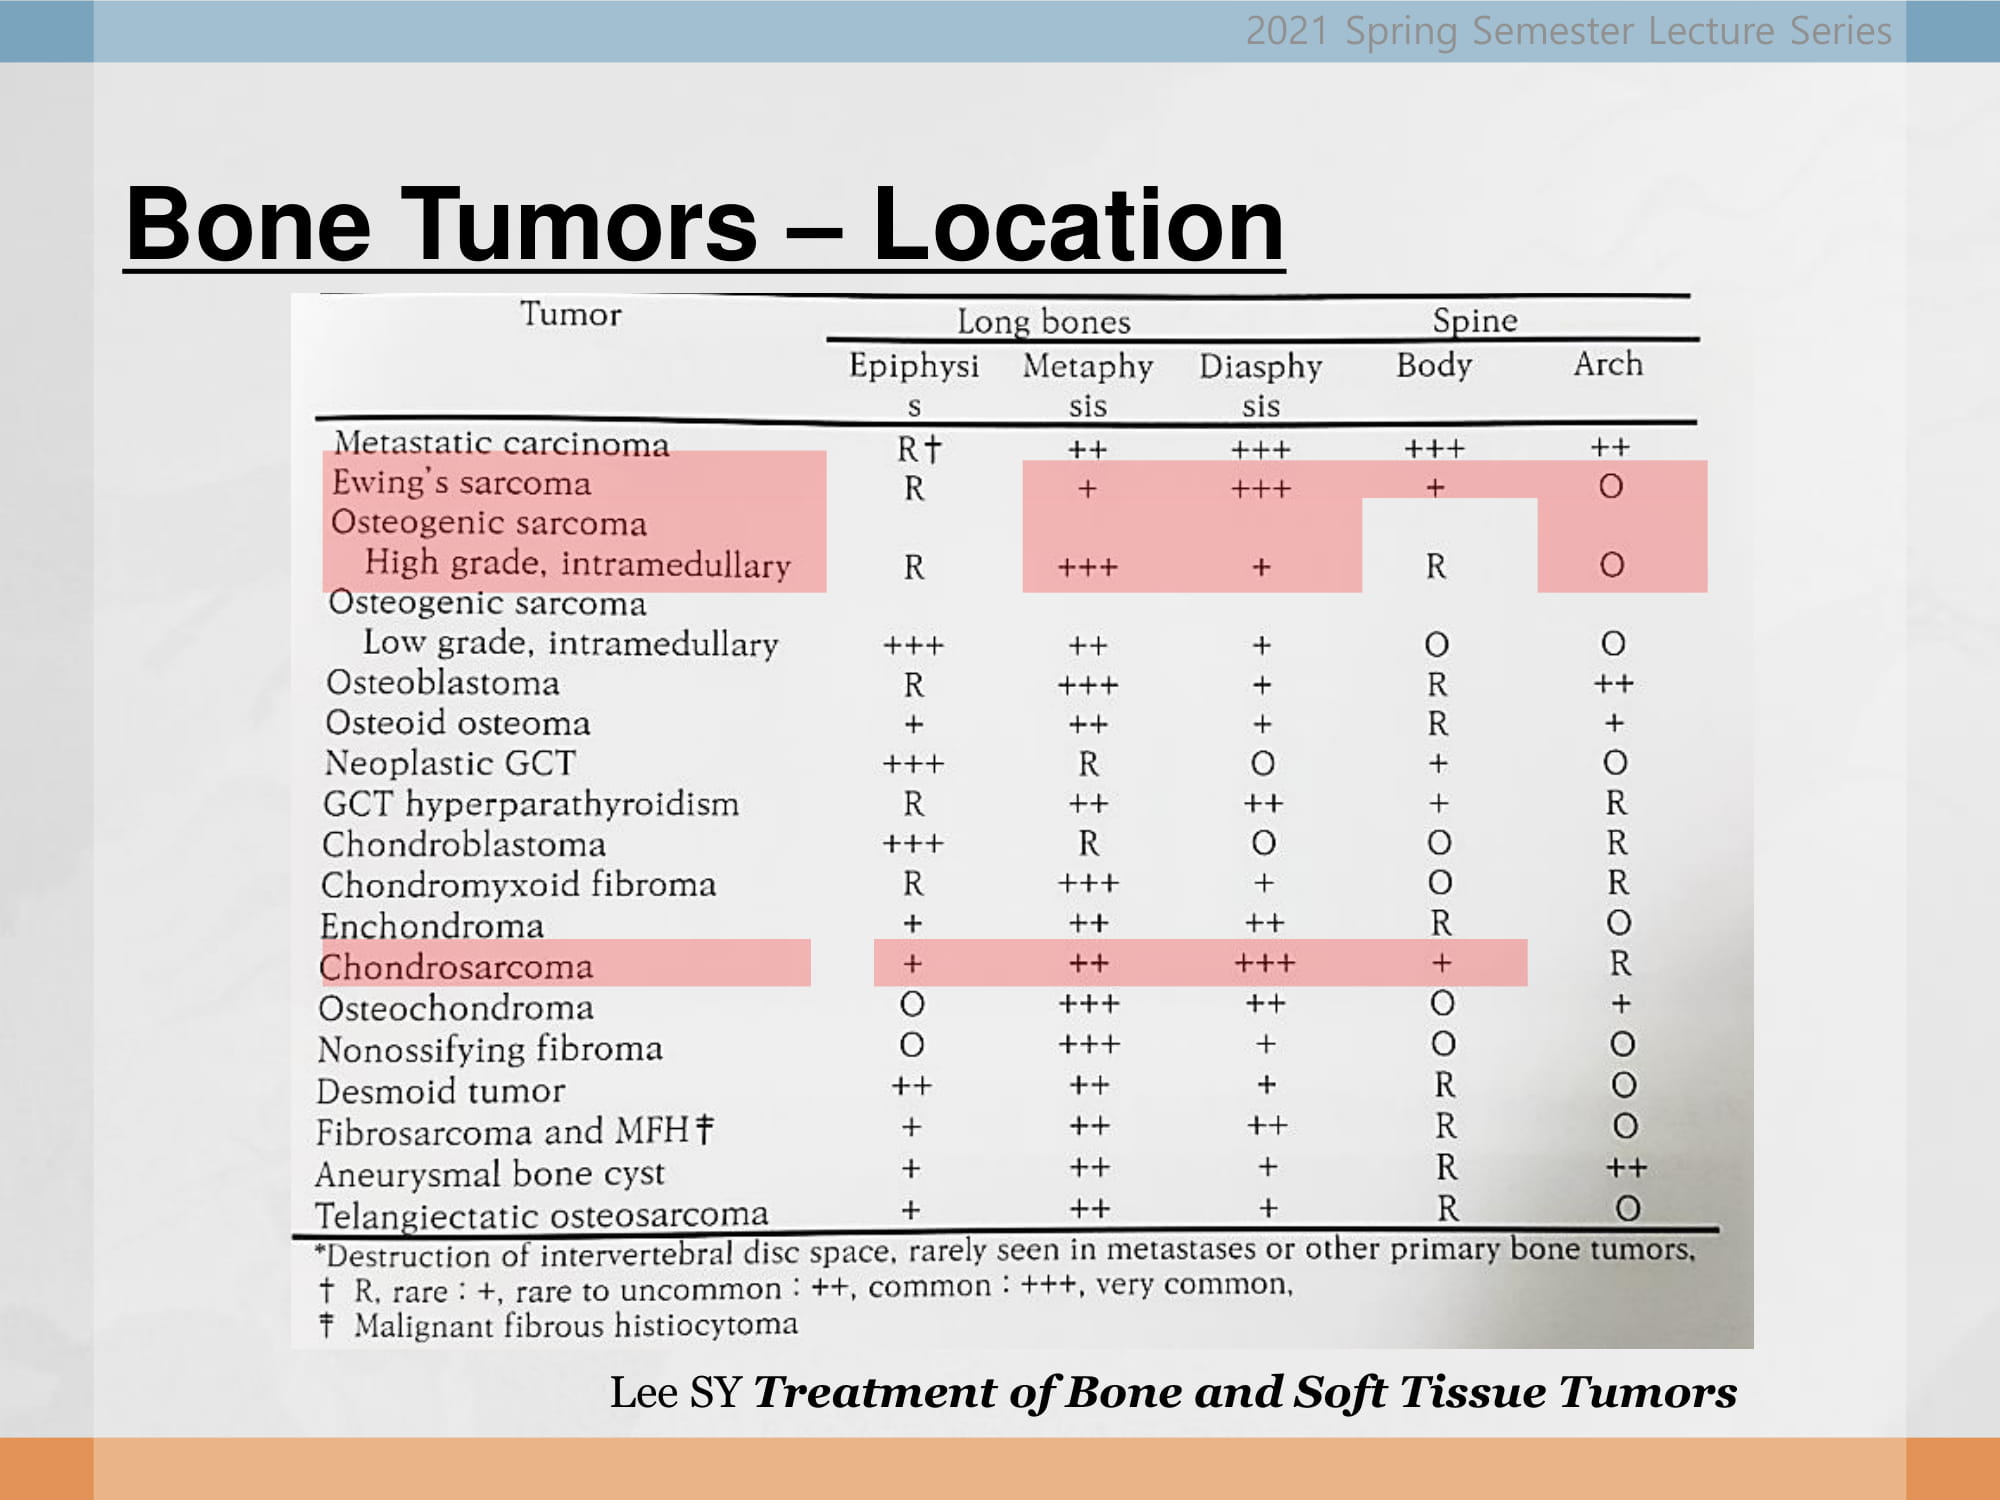
Task: Select the Nonossifying fibroma row label
Action: (x=490, y=1049)
